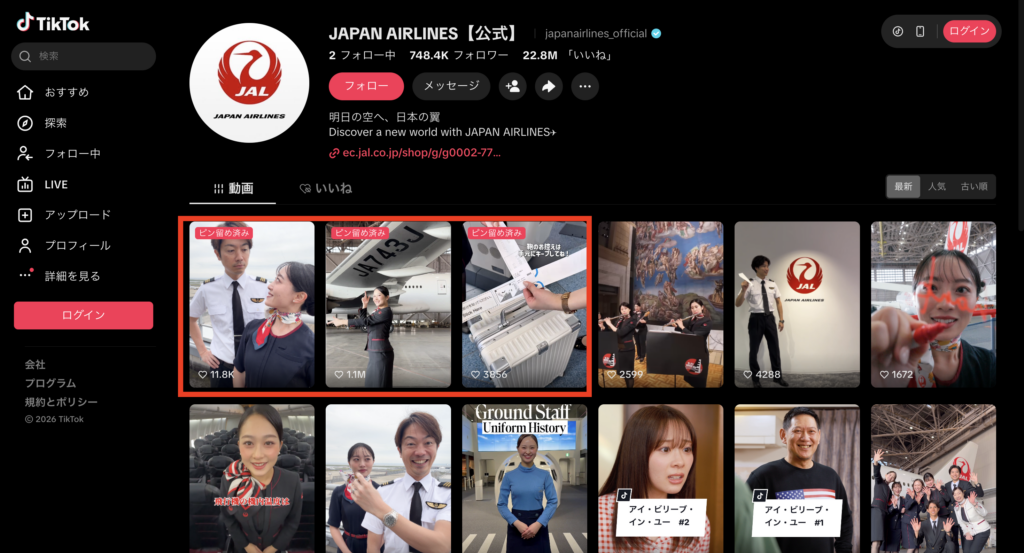The width and height of the screenshot is (1024, 553).
Task: Open the cabin attendant video in aircraft seats
Action: pyautogui.click(x=252, y=479)
